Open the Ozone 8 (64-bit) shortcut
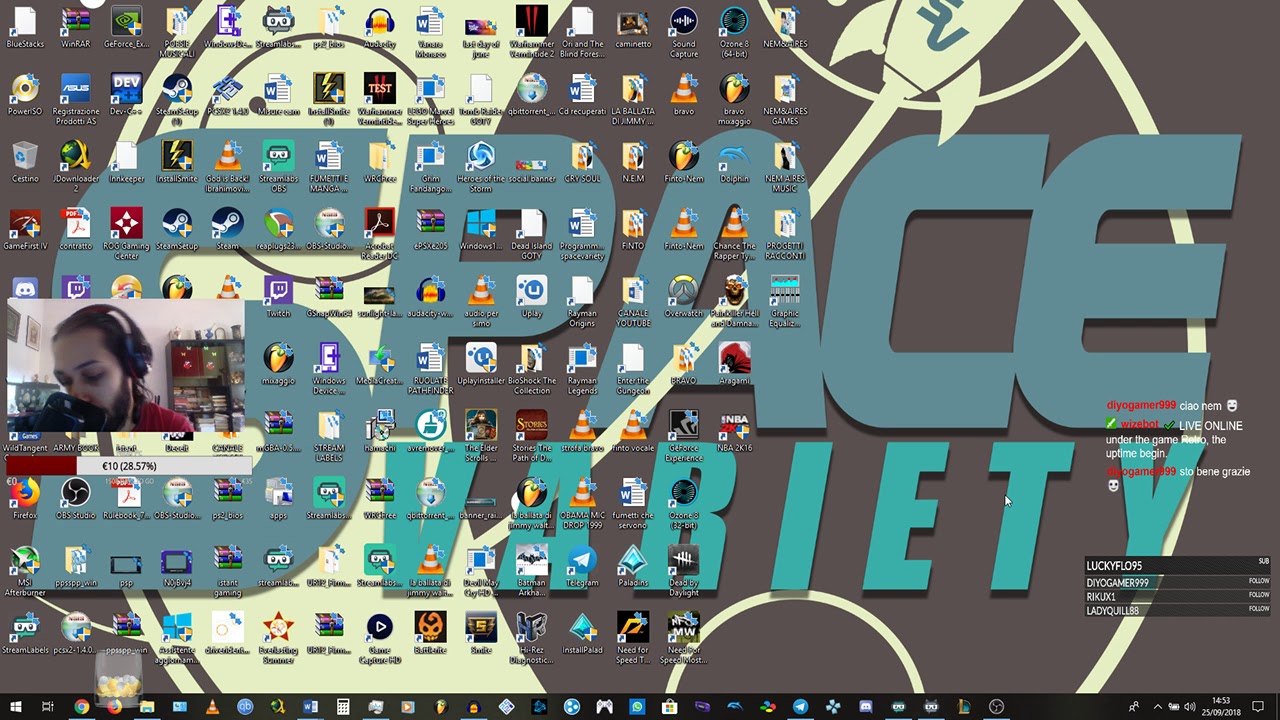The image size is (1280, 720). 734,30
